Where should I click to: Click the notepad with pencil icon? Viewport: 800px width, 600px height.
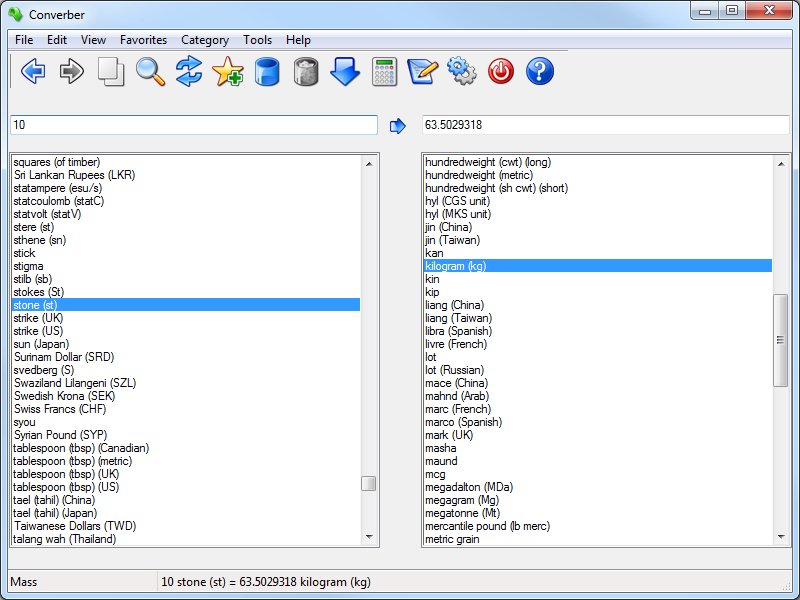(423, 72)
